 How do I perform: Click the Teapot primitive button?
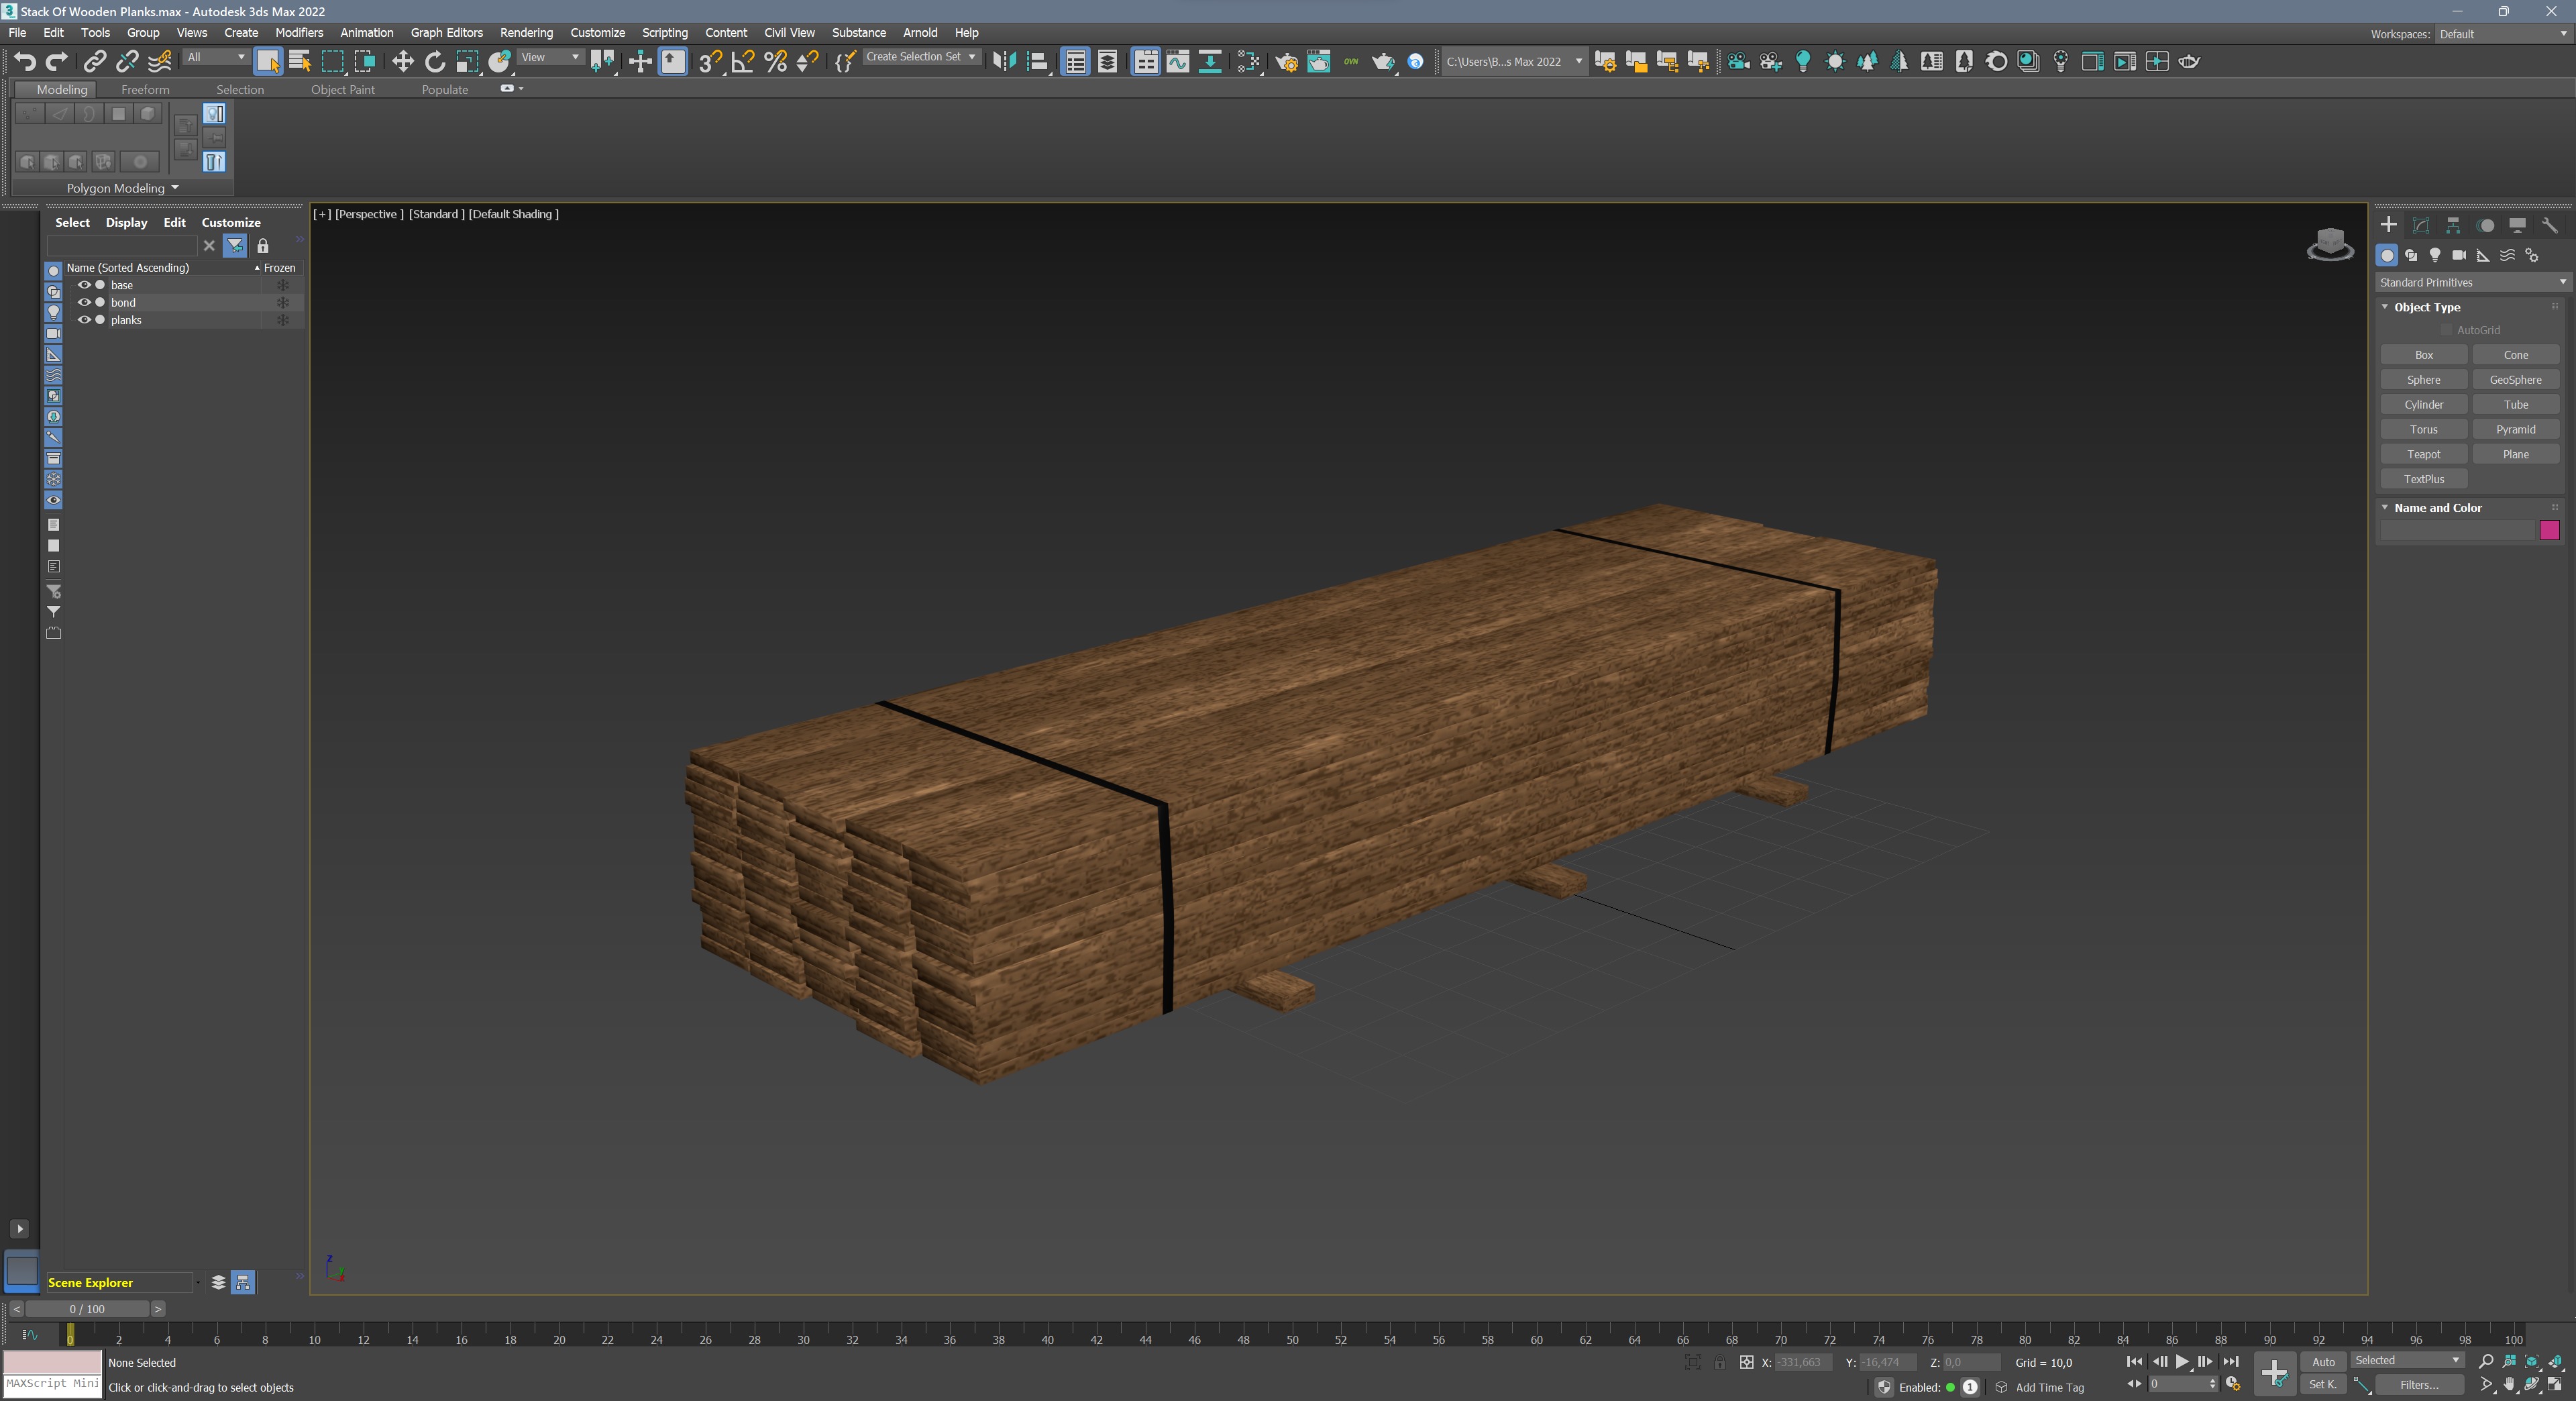2423,454
